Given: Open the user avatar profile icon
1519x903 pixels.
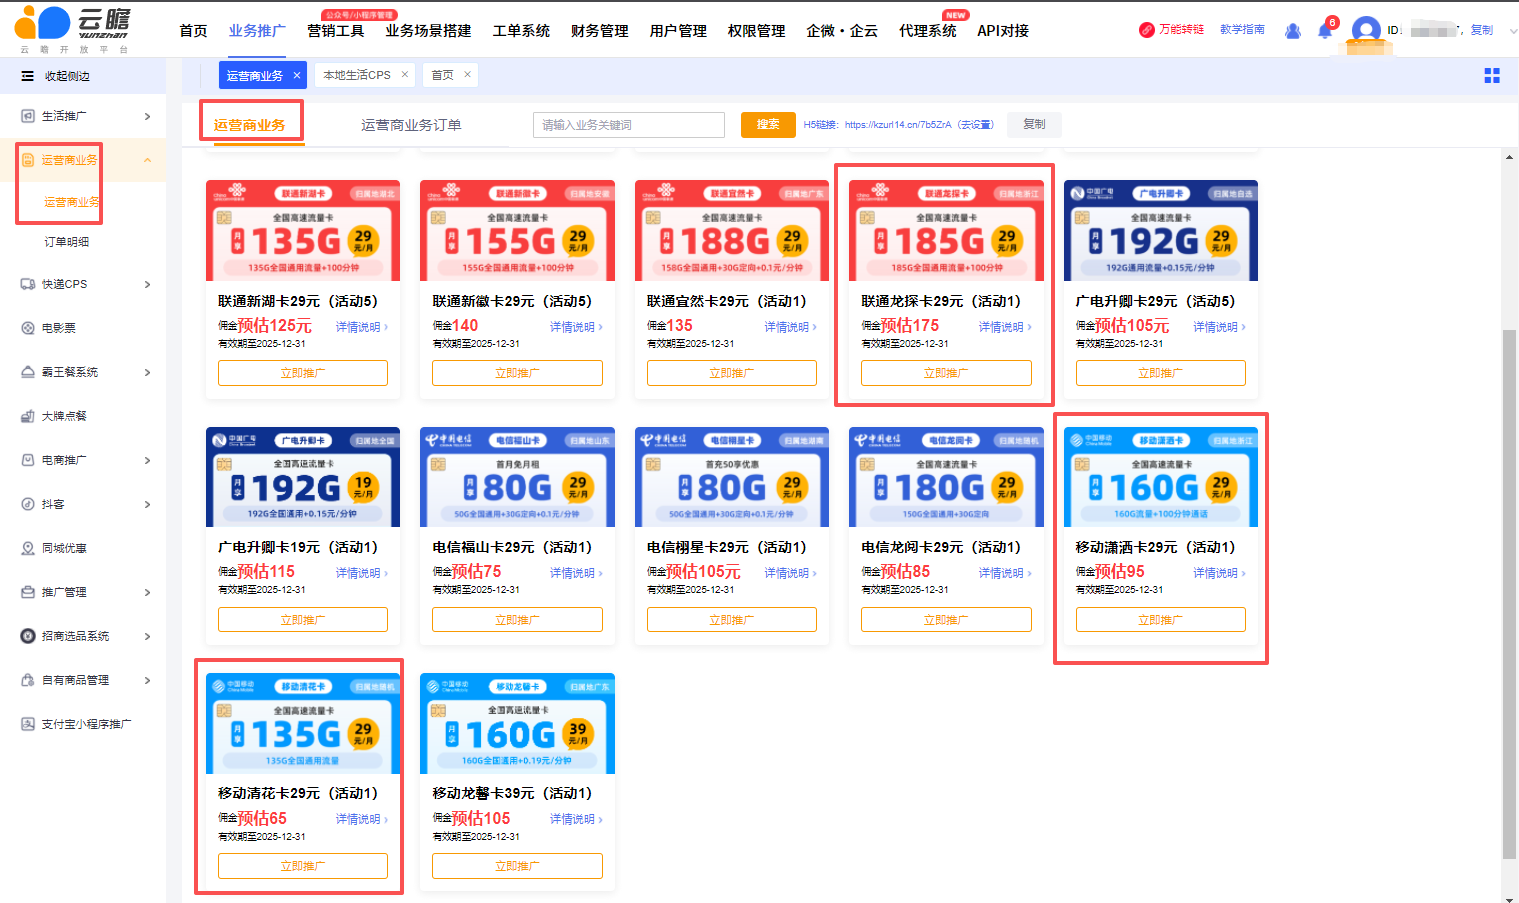Looking at the screenshot, I should click(x=1365, y=30).
